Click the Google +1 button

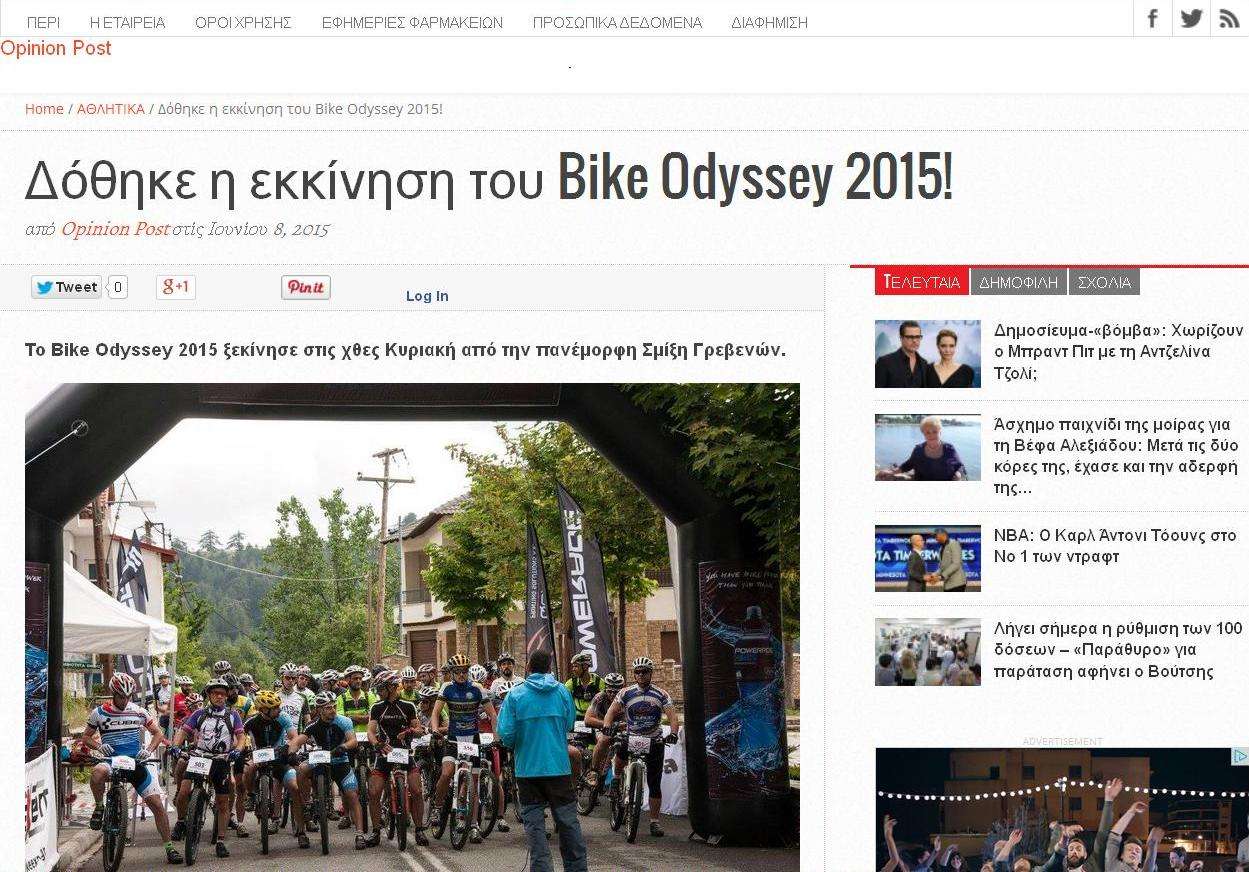tap(176, 287)
